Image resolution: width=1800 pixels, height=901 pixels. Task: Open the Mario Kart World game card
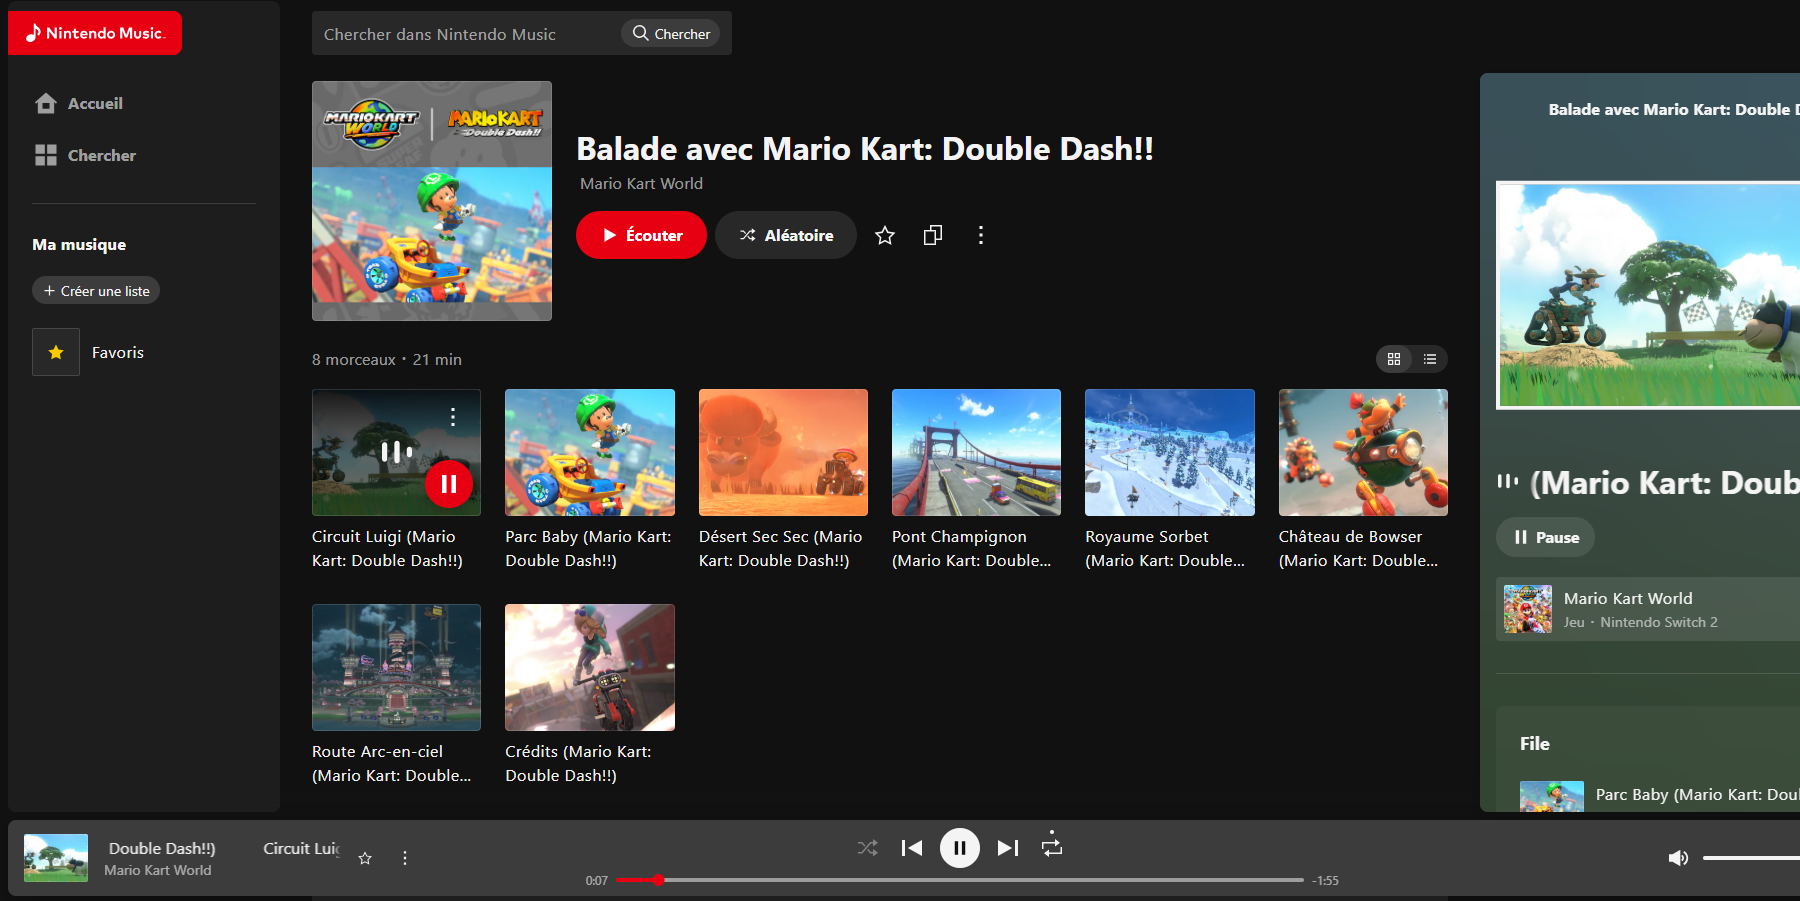(1648, 609)
